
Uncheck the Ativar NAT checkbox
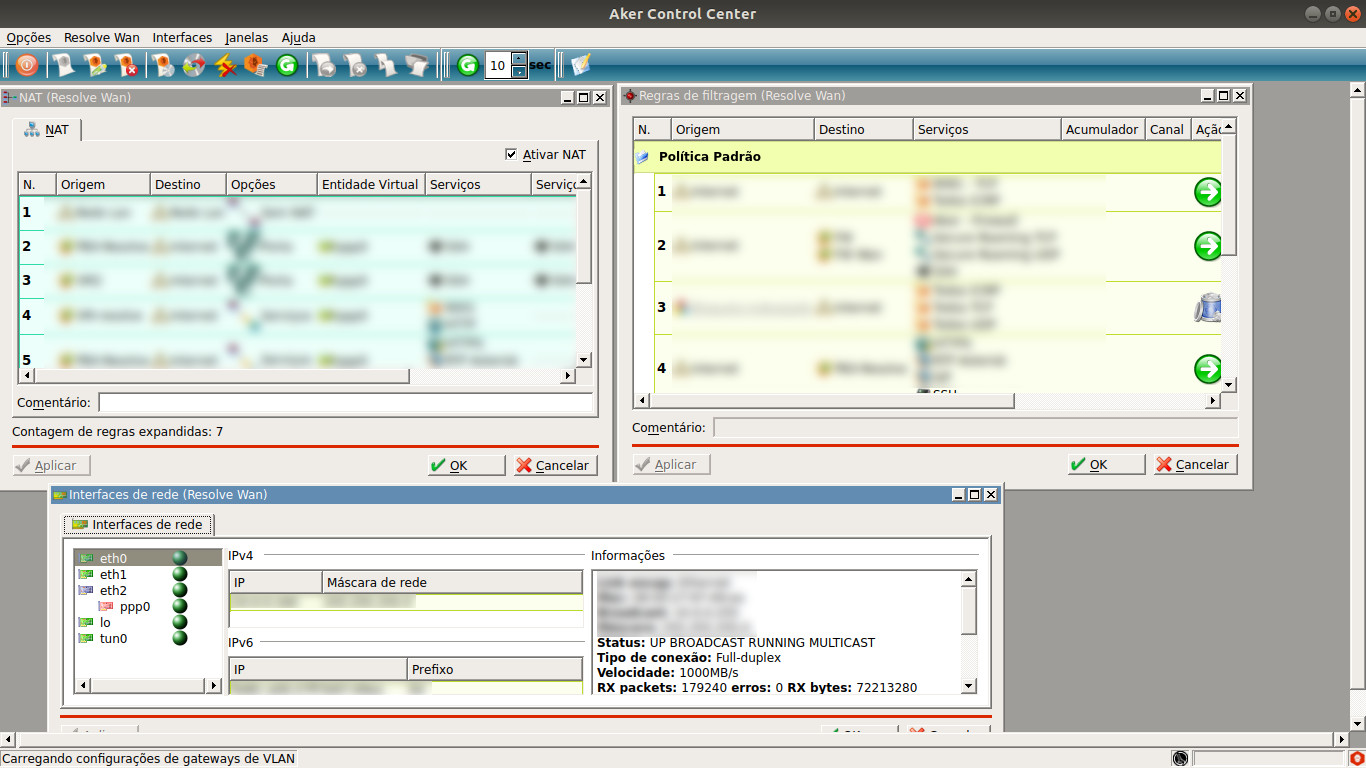click(513, 155)
